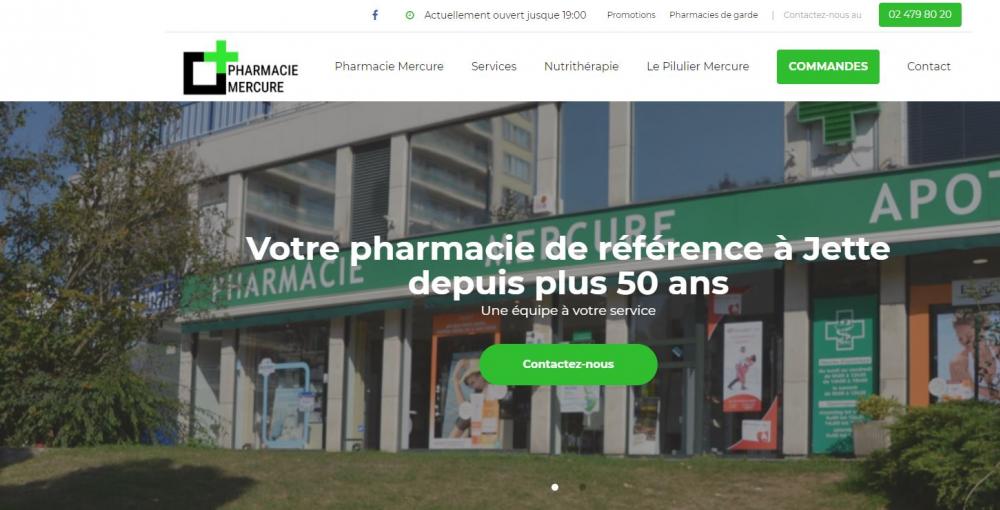
Task: Open Le Pilulier Mercure menu item
Action: [x=698, y=66]
